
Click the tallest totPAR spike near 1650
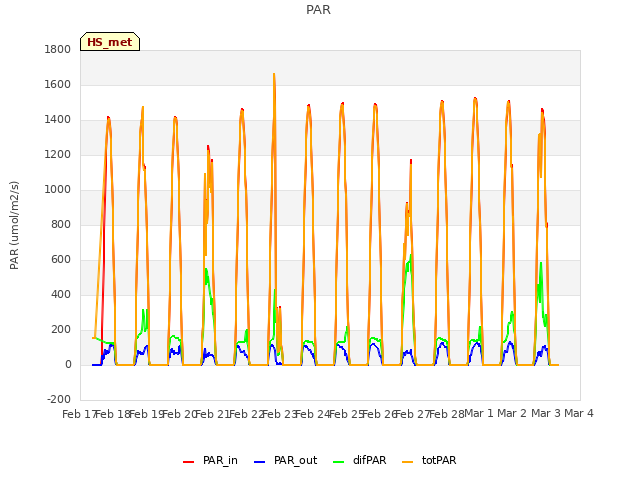274,74
